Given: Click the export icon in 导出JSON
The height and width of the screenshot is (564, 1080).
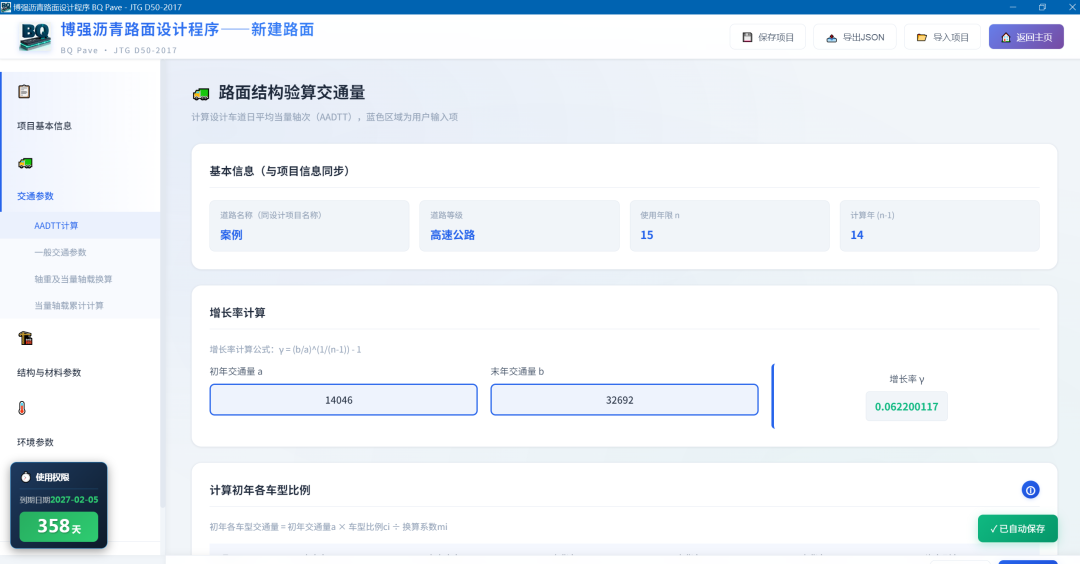Looking at the screenshot, I should pos(831,38).
